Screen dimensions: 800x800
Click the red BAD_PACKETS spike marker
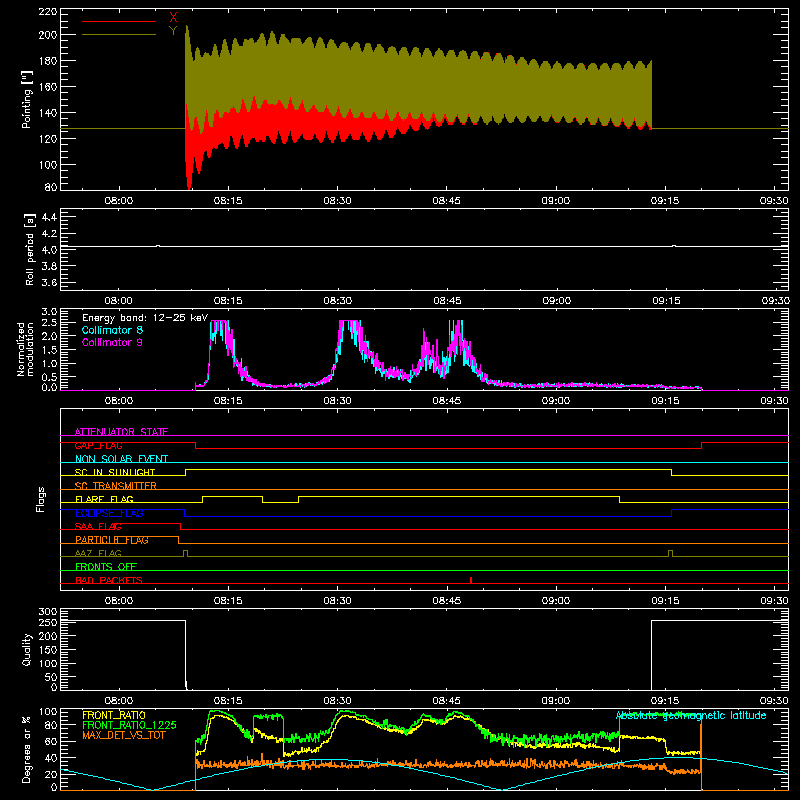[471, 580]
